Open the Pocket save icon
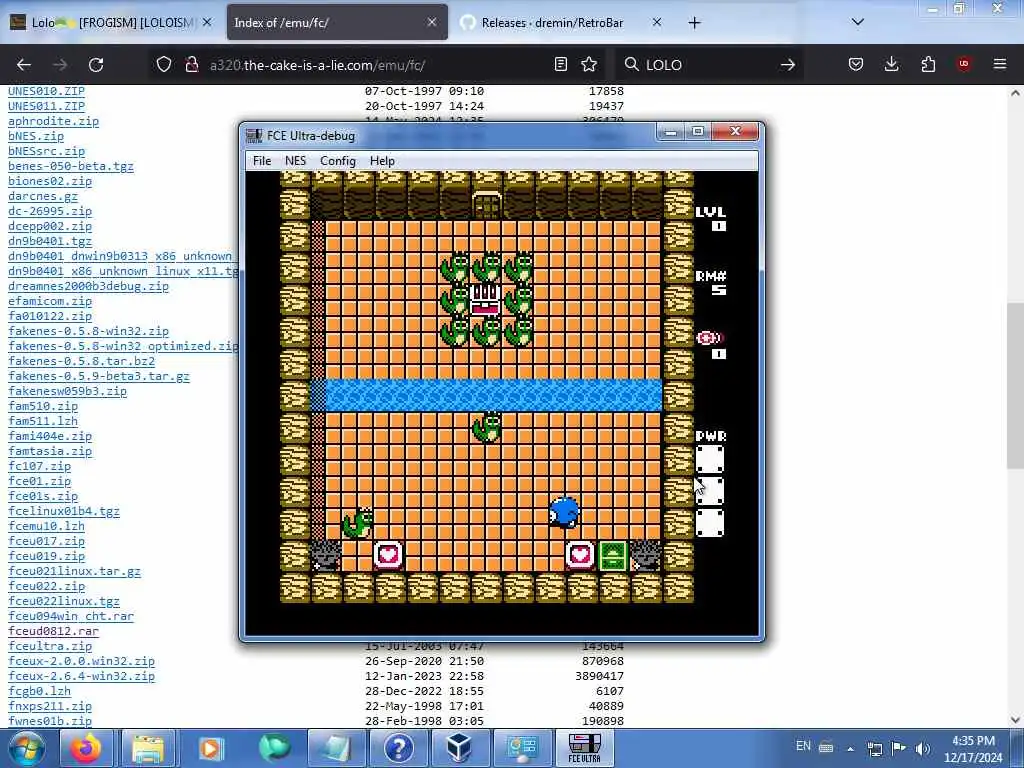The image size is (1024, 768). 856,65
